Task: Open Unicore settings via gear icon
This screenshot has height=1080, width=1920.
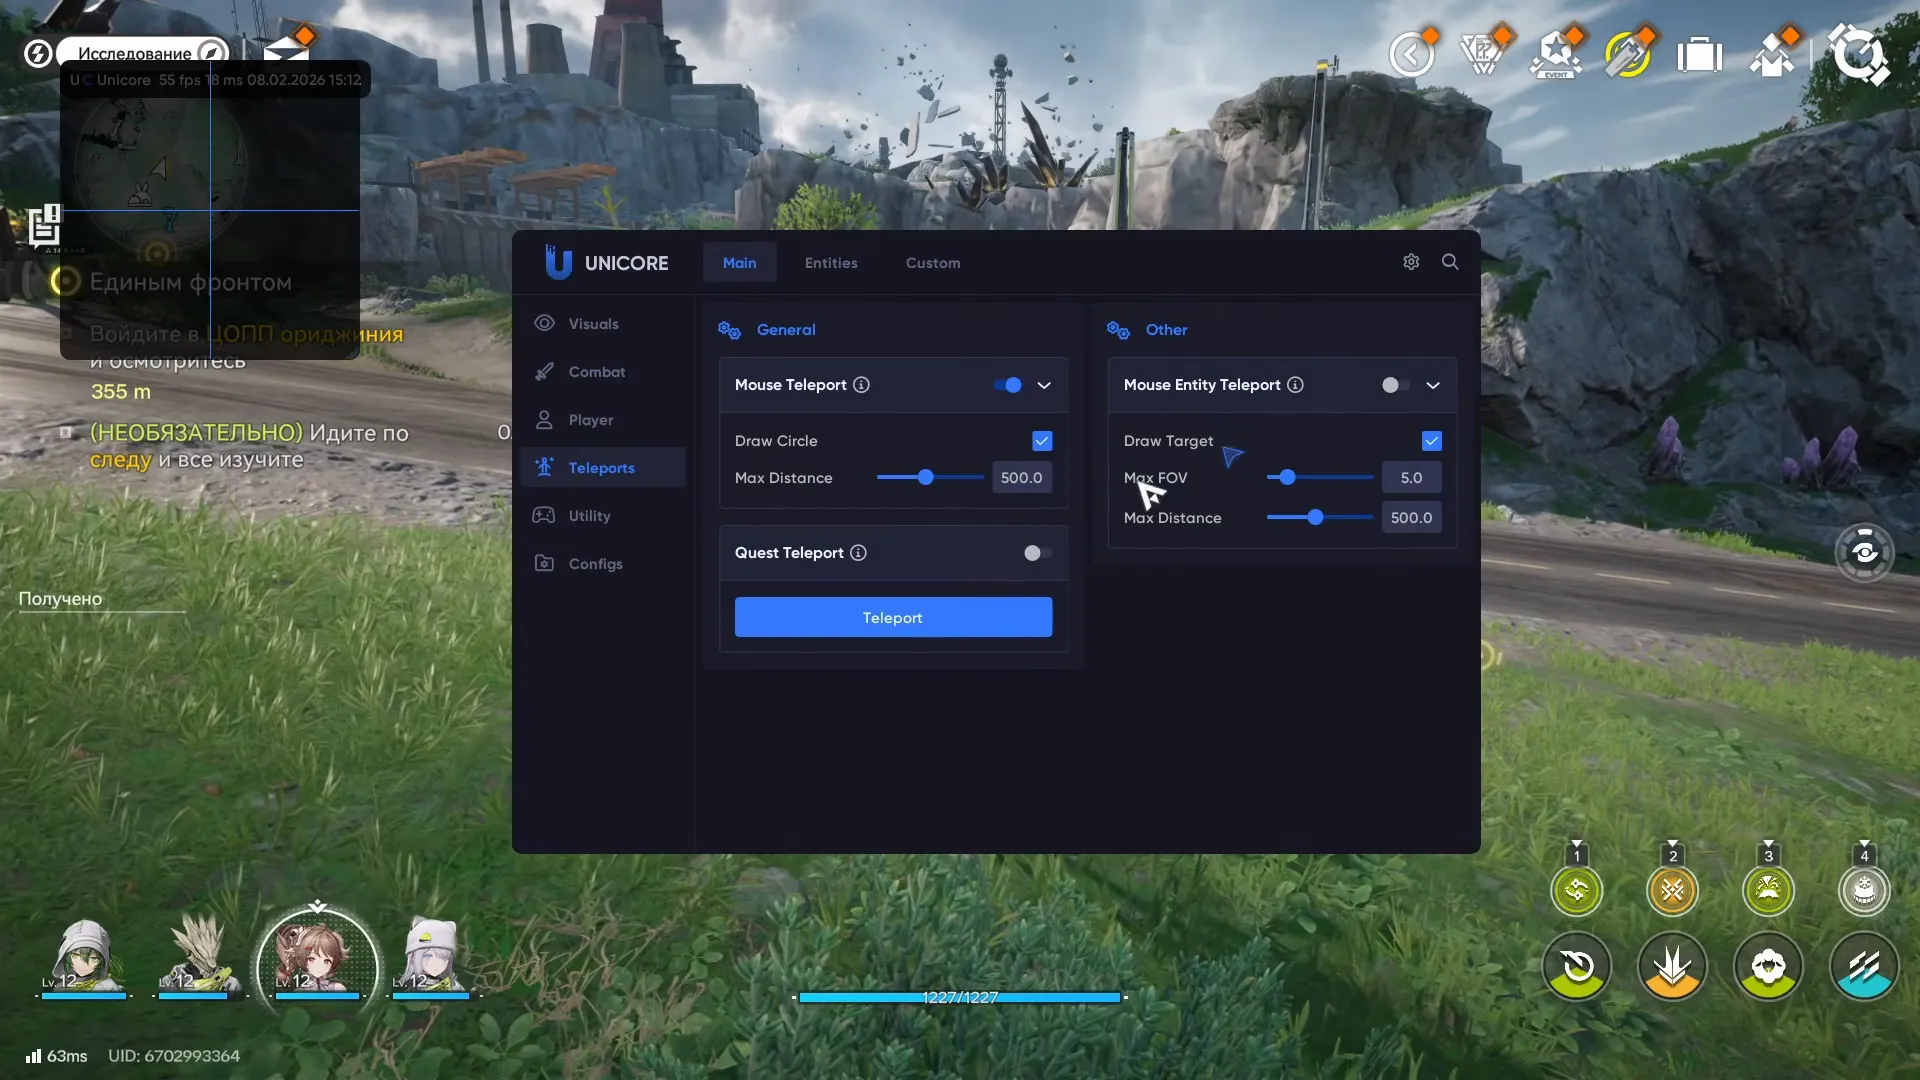Action: [x=1411, y=261]
